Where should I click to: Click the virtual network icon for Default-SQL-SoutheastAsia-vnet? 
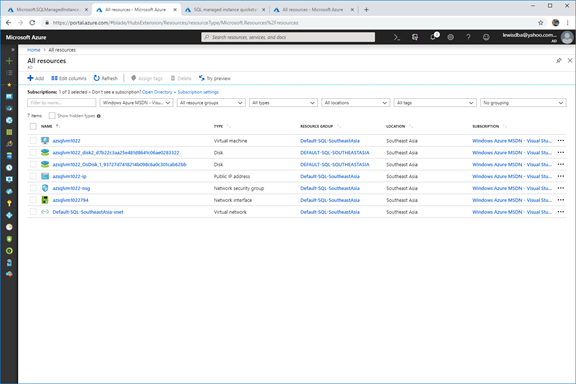tap(45, 212)
